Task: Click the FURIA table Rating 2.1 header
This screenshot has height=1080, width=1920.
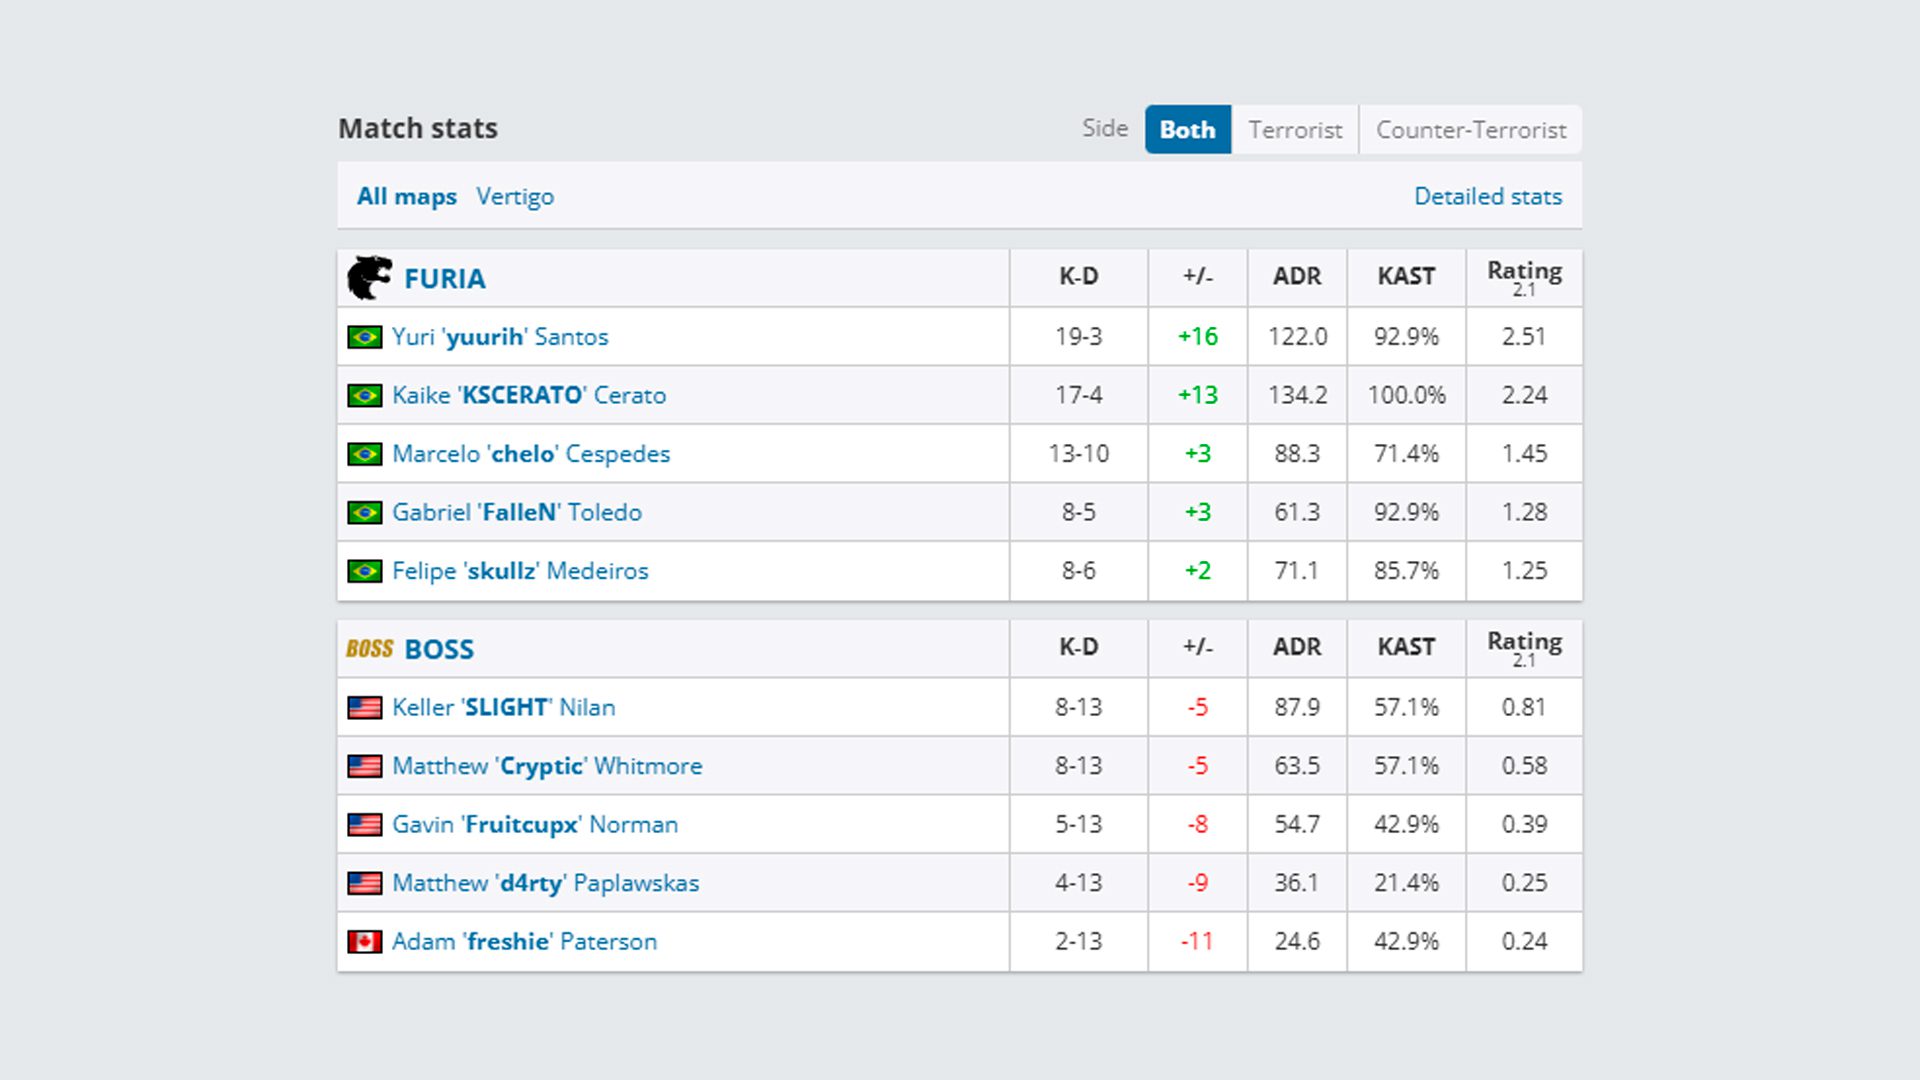Action: 1524,277
